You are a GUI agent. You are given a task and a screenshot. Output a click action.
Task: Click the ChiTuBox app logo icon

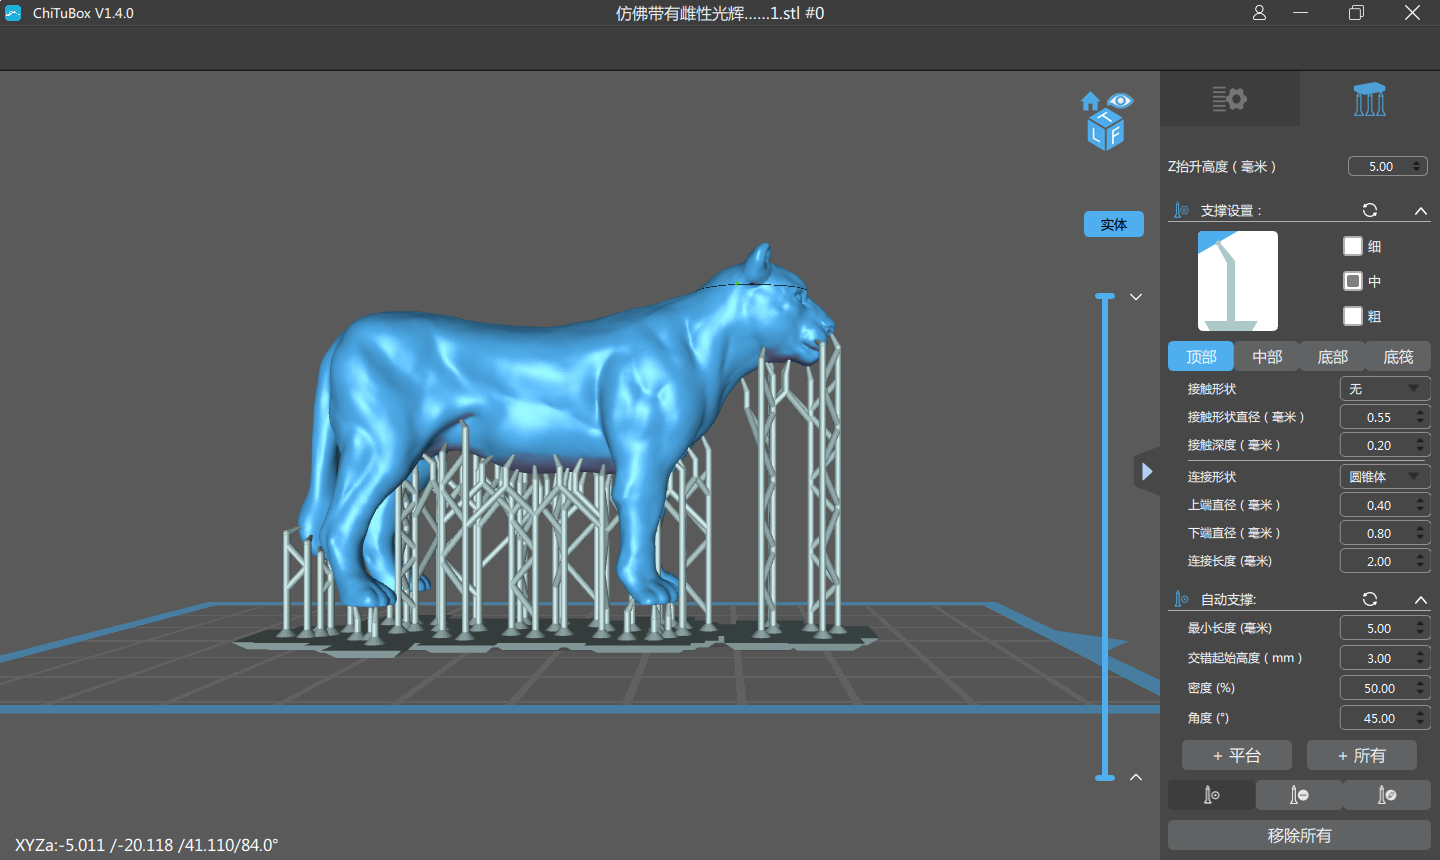point(13,13)
